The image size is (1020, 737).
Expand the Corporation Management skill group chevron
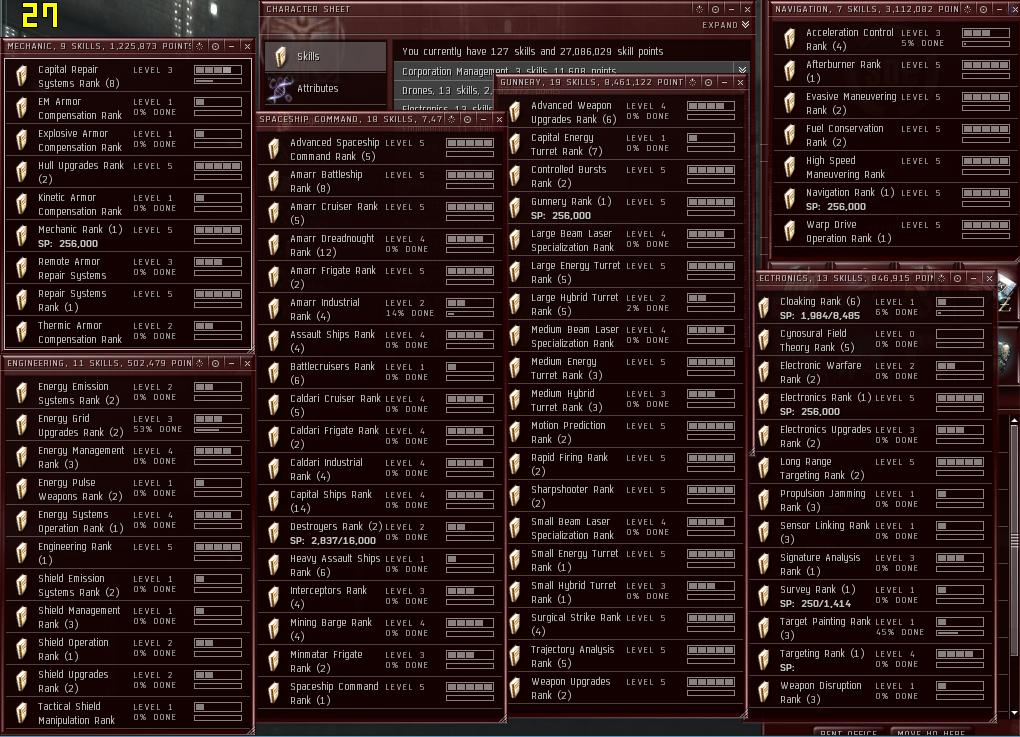click(742, 70)
